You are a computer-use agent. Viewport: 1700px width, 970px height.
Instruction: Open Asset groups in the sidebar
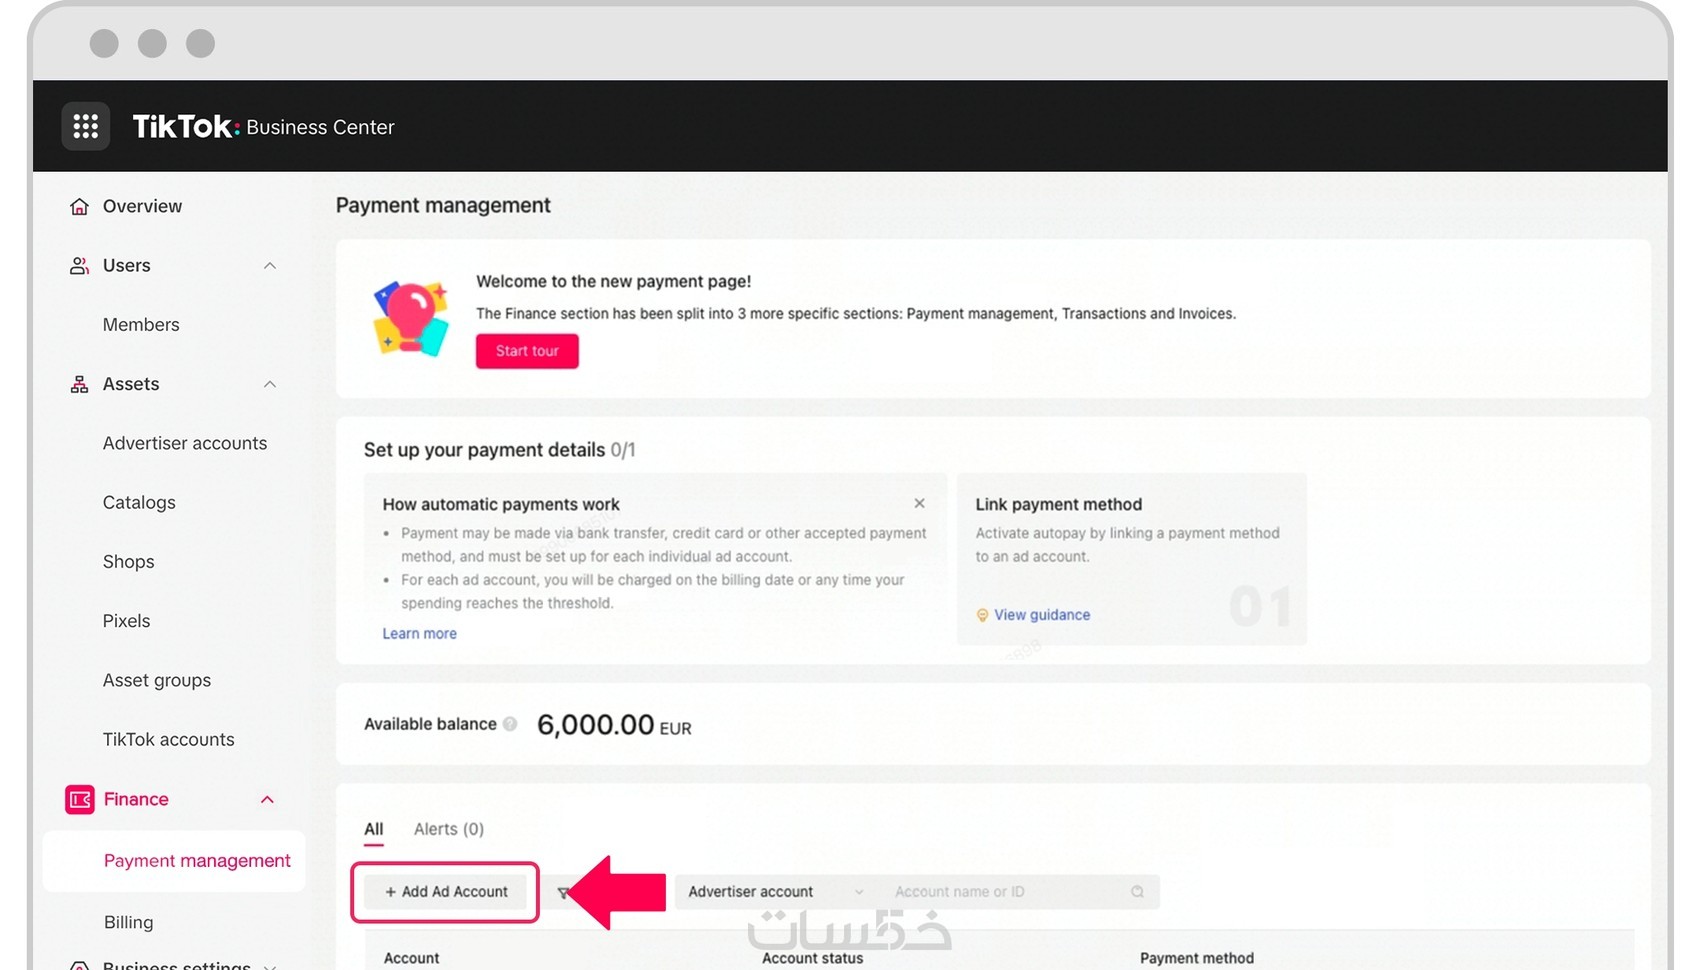(x=157, y=680)
